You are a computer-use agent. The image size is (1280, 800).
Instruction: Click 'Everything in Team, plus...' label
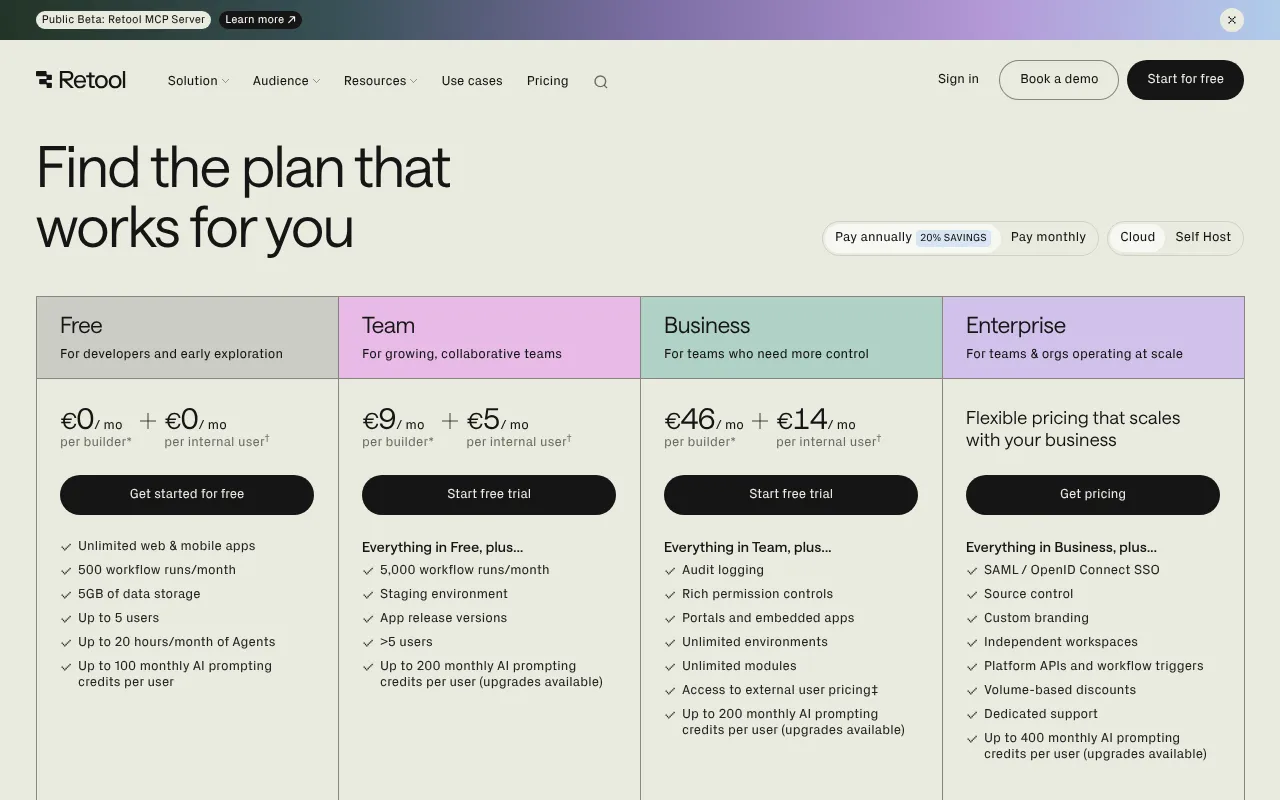(x=748, y=547)
